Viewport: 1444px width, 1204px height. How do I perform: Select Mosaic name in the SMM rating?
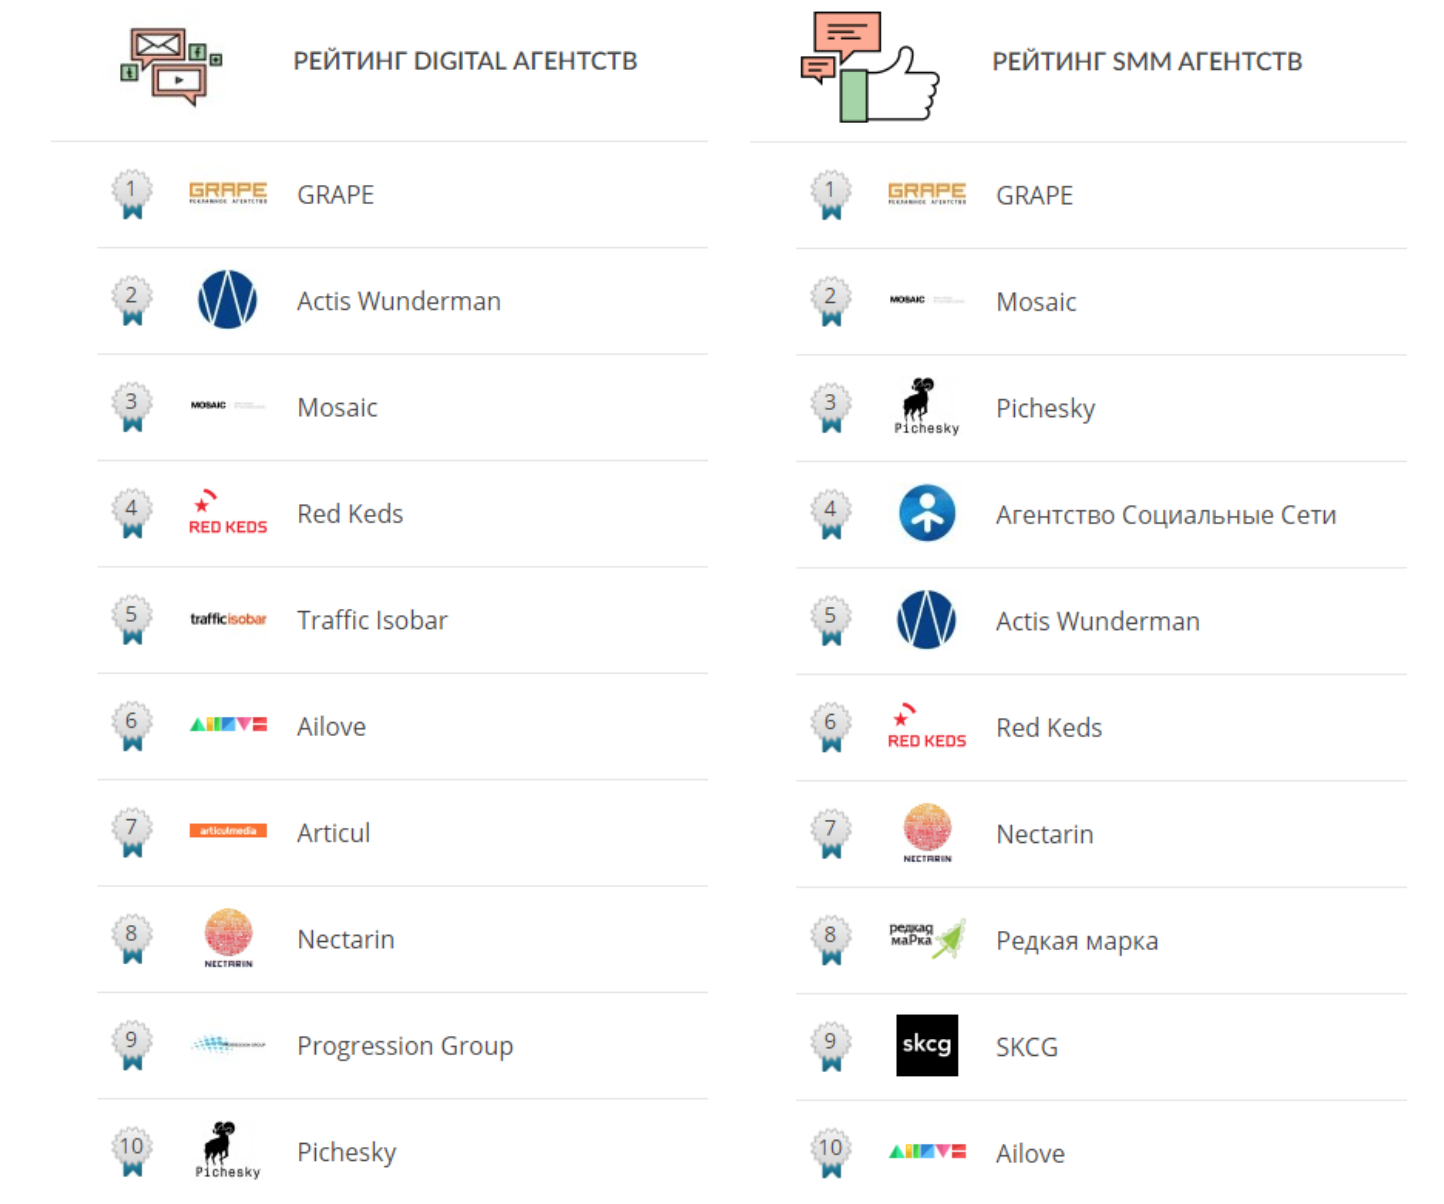pyautogui.click(x=1036, y=302)
